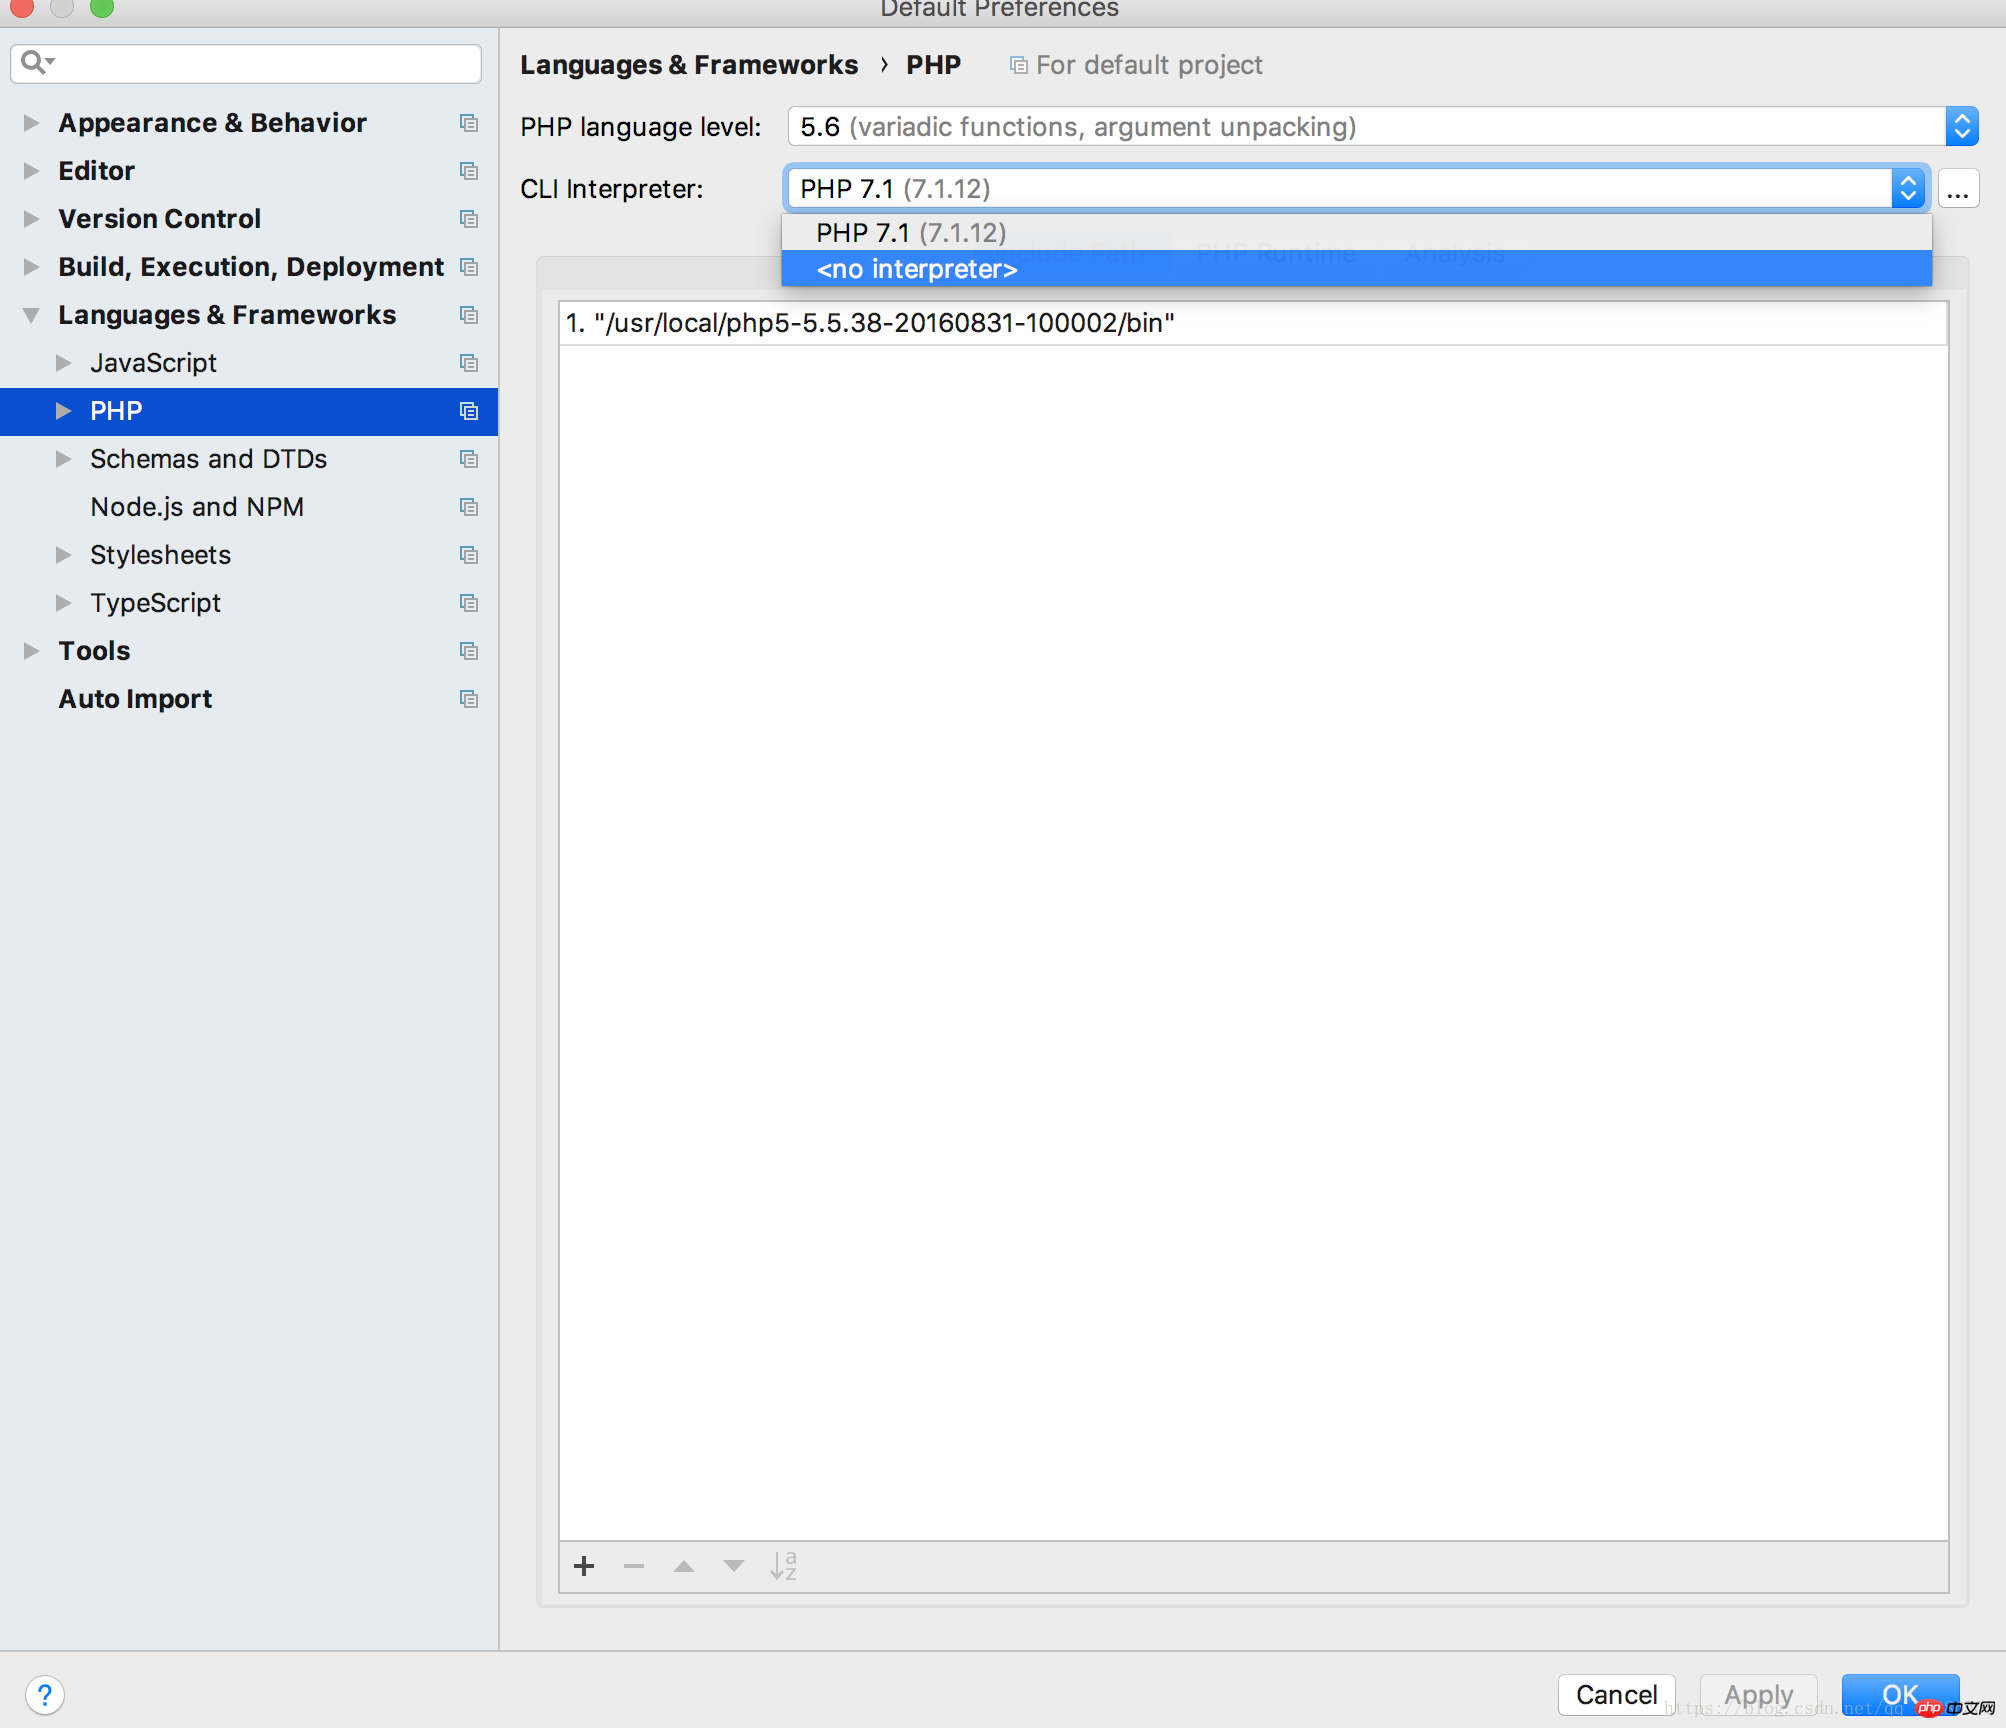Select the <no interpreter> option

coord(917,269)
